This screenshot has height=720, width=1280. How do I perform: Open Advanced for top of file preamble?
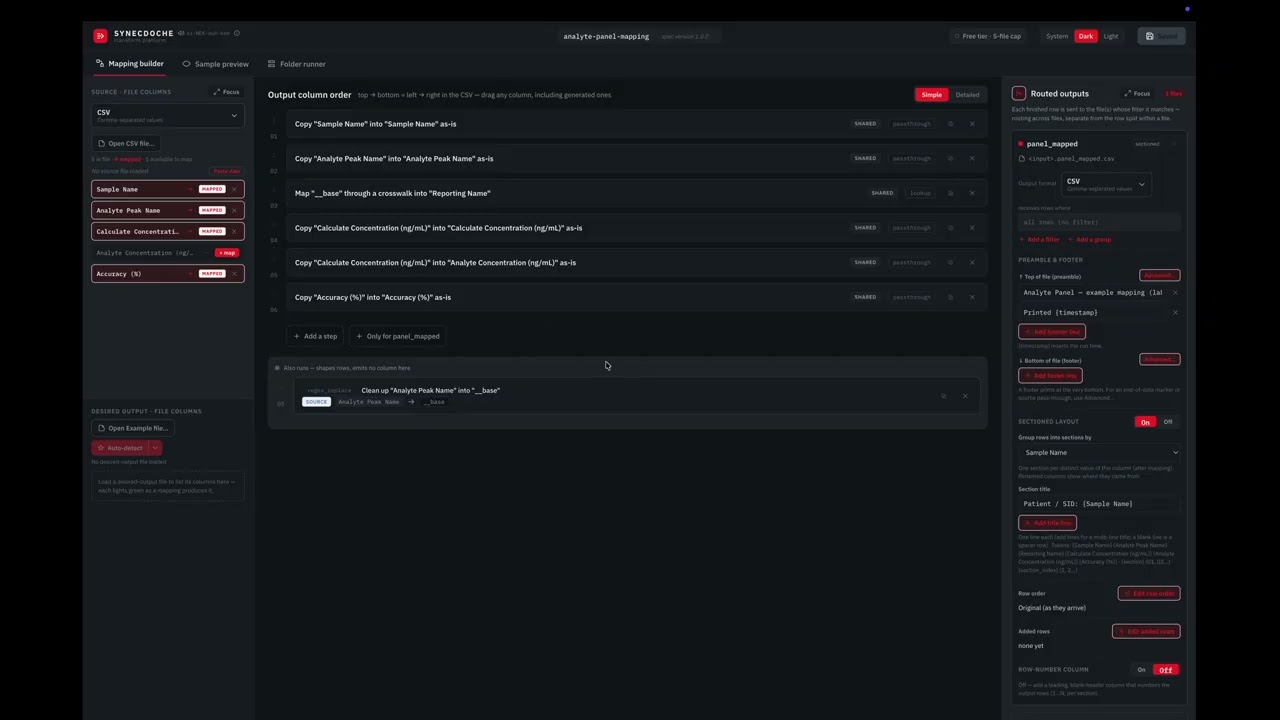(1159, 275)
